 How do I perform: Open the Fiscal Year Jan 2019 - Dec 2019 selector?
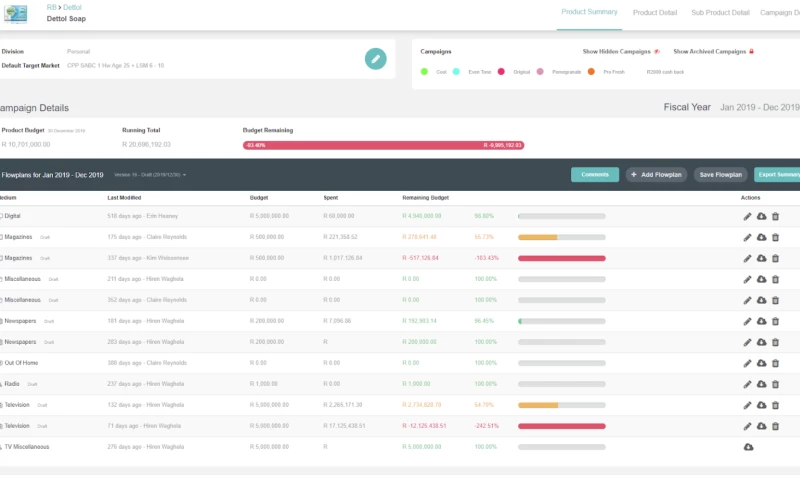[x=759, y=108]
